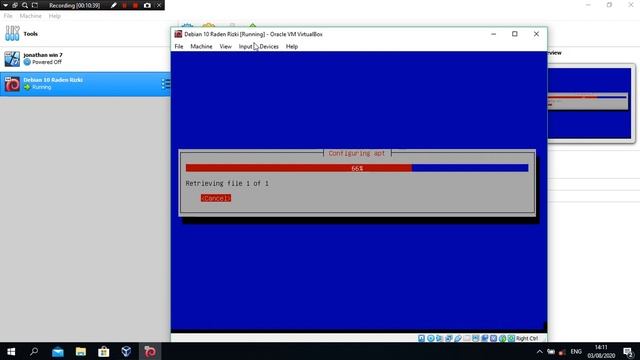
Task: Switch to Debian VM taskbar icon
Action: click(x=150, y=351)
